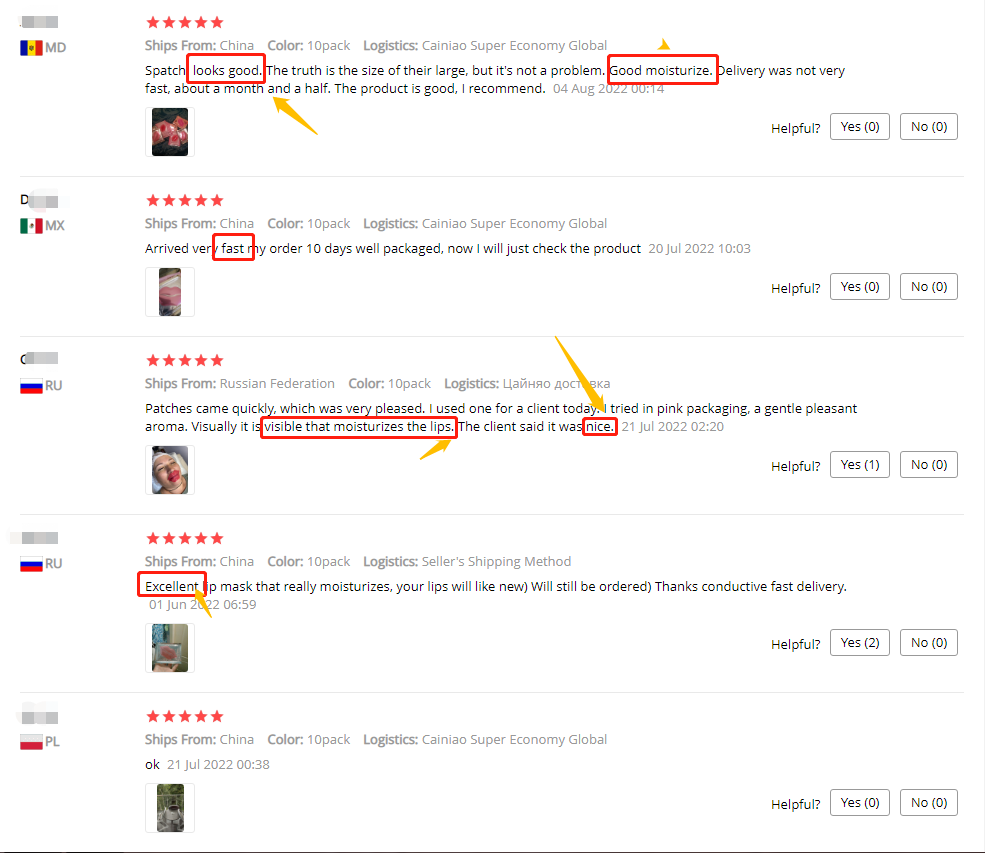Click the Poland flag icon beside PL
This screenshot has height=853, width=985.
tap(31, 742)
